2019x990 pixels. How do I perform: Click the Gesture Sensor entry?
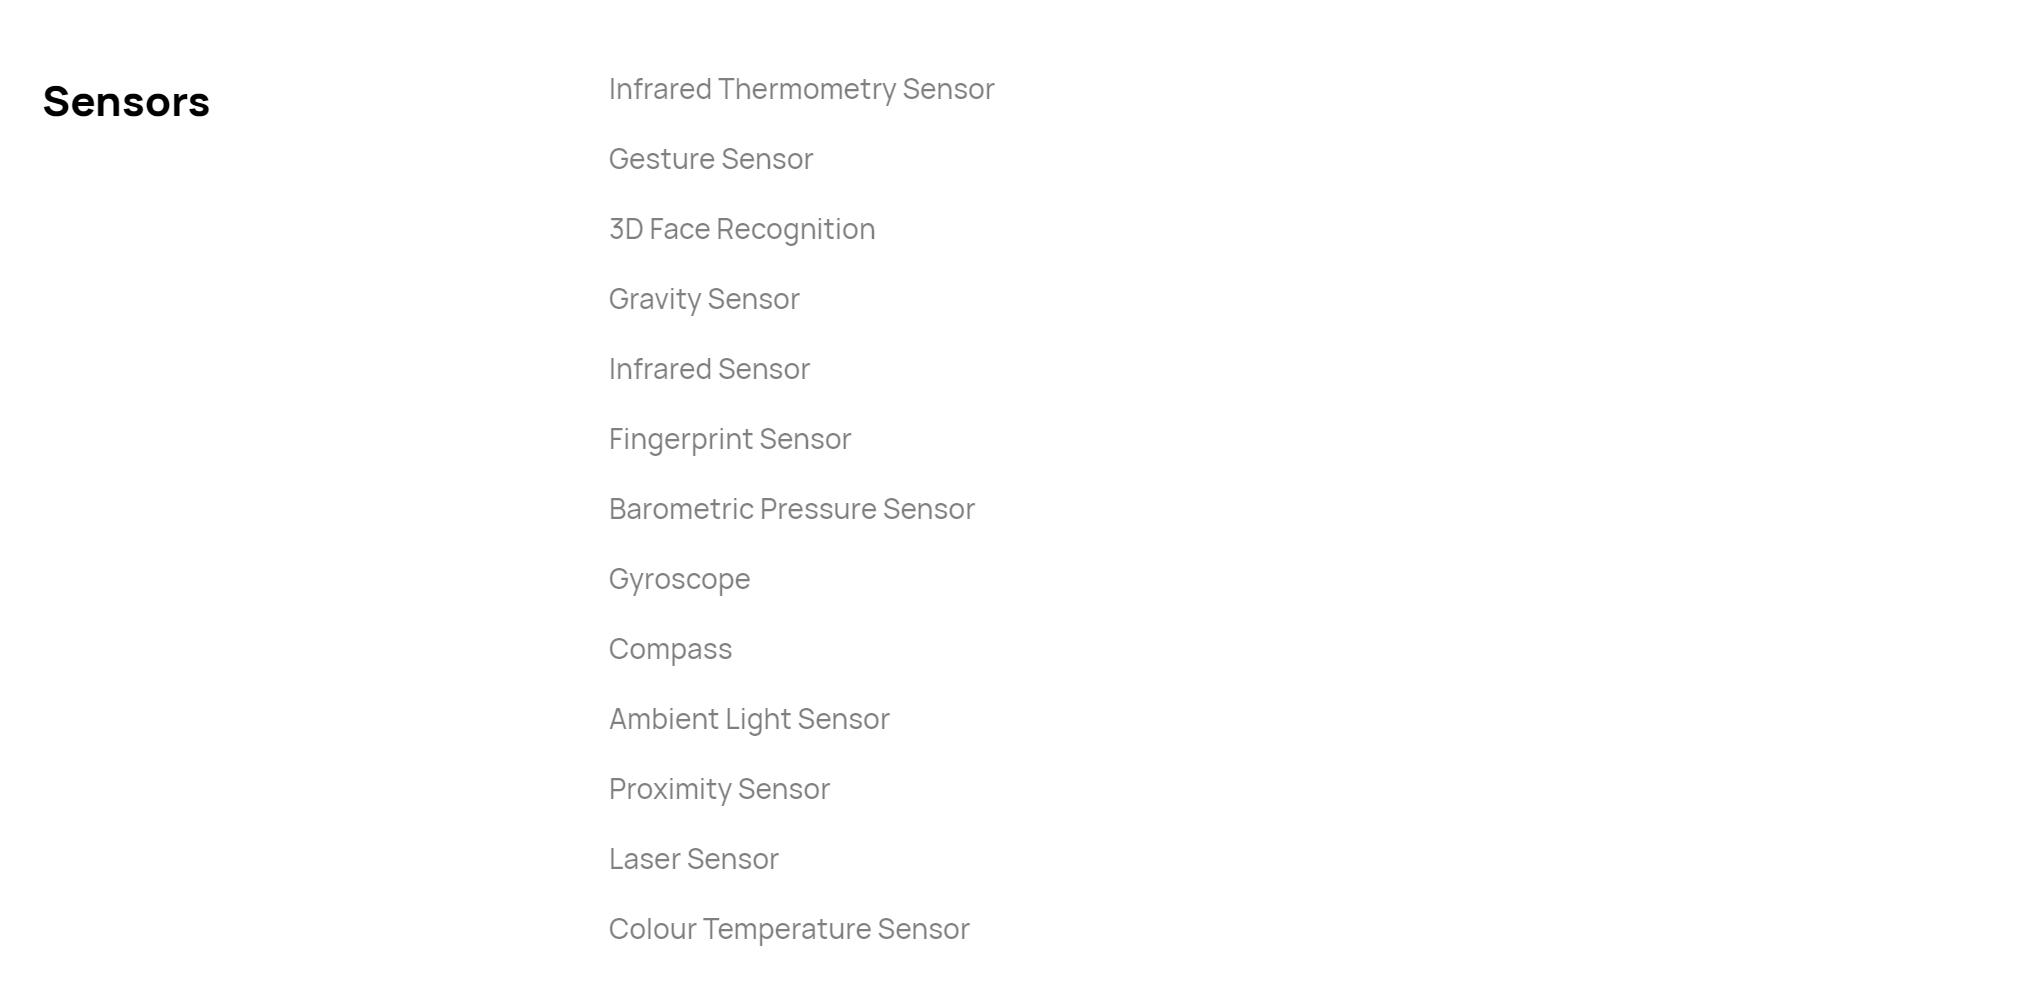pos(711,159)
